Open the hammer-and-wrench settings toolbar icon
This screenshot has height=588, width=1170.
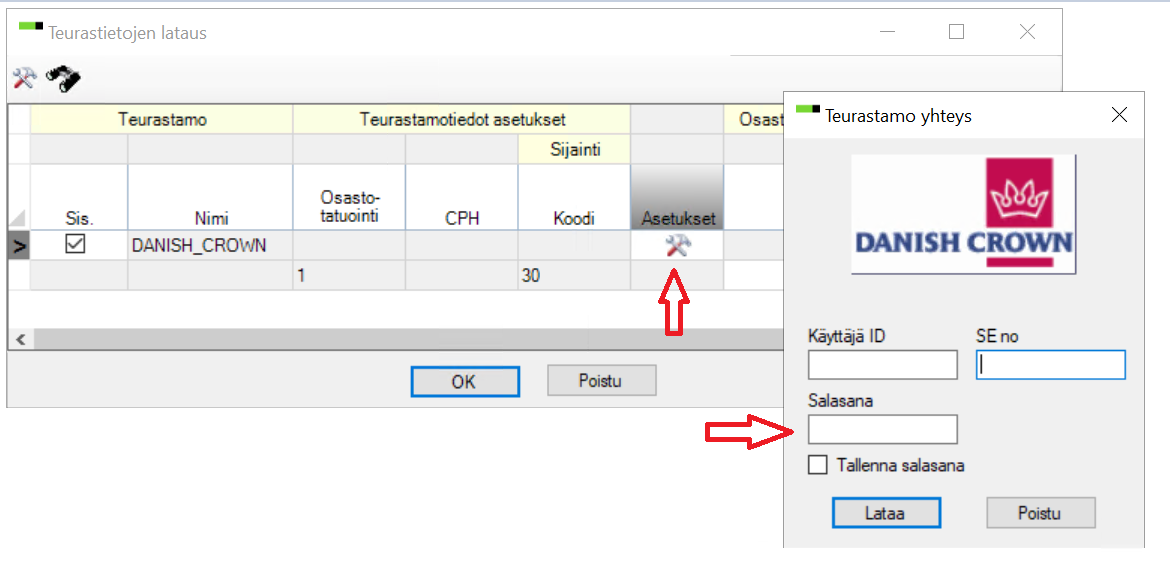(25, 78)
